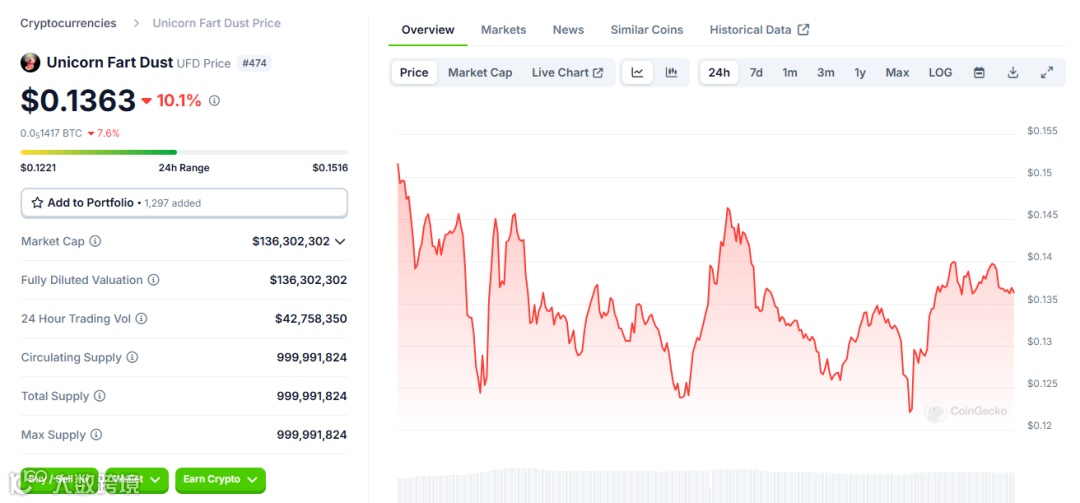Open the calendar date range picker

point(979,72)
